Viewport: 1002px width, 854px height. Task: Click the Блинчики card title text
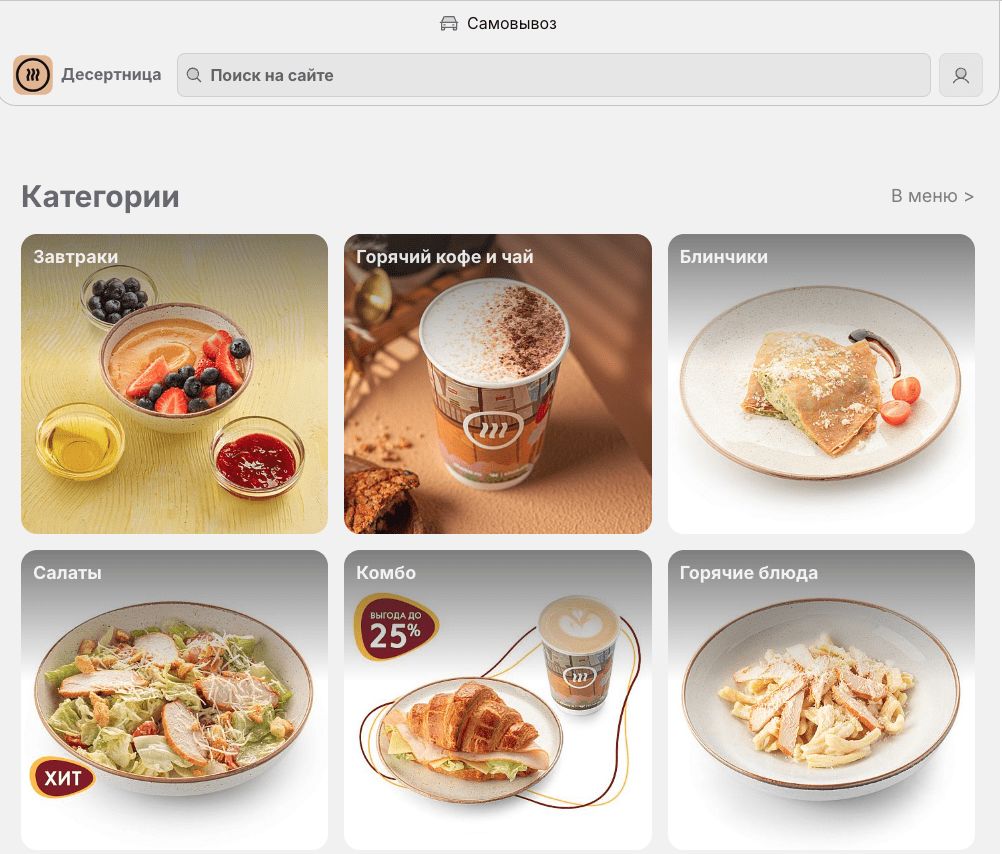click(x=723, y=257)
